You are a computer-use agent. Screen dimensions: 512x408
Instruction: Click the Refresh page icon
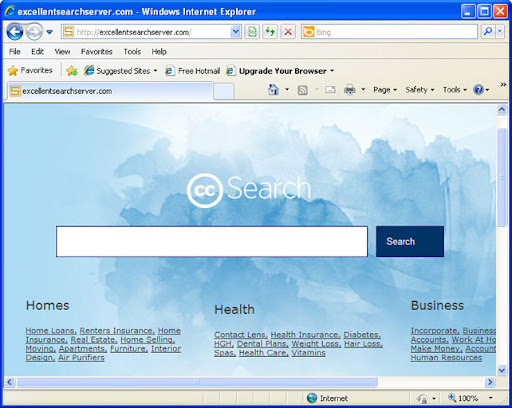point(270,32)
